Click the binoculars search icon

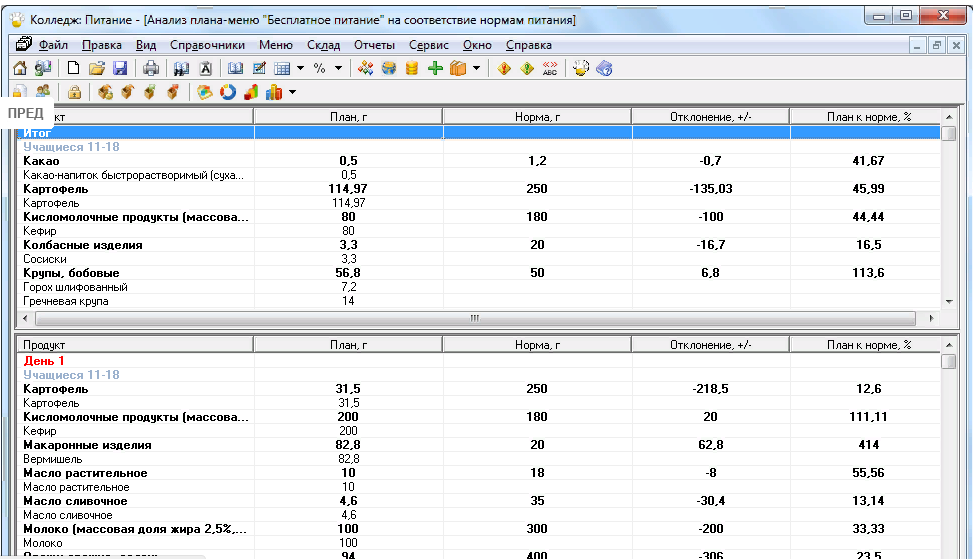181,68
